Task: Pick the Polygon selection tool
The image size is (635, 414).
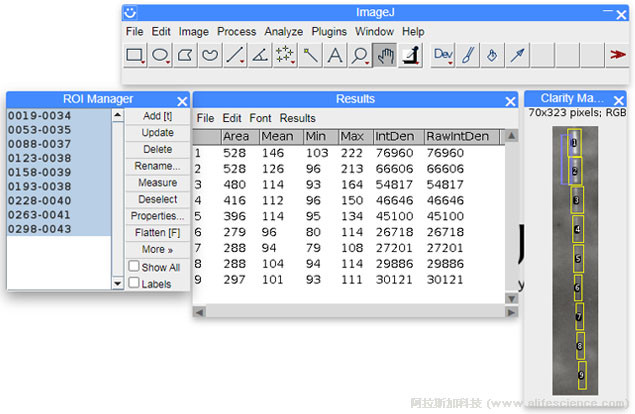Action: [x=185, y=56]
